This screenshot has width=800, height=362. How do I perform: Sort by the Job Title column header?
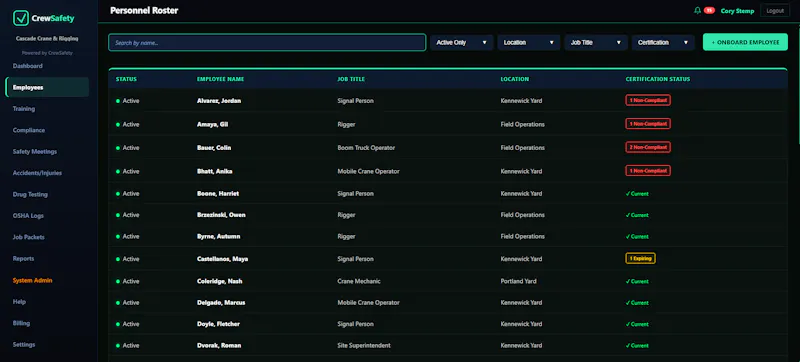[351, 79]
